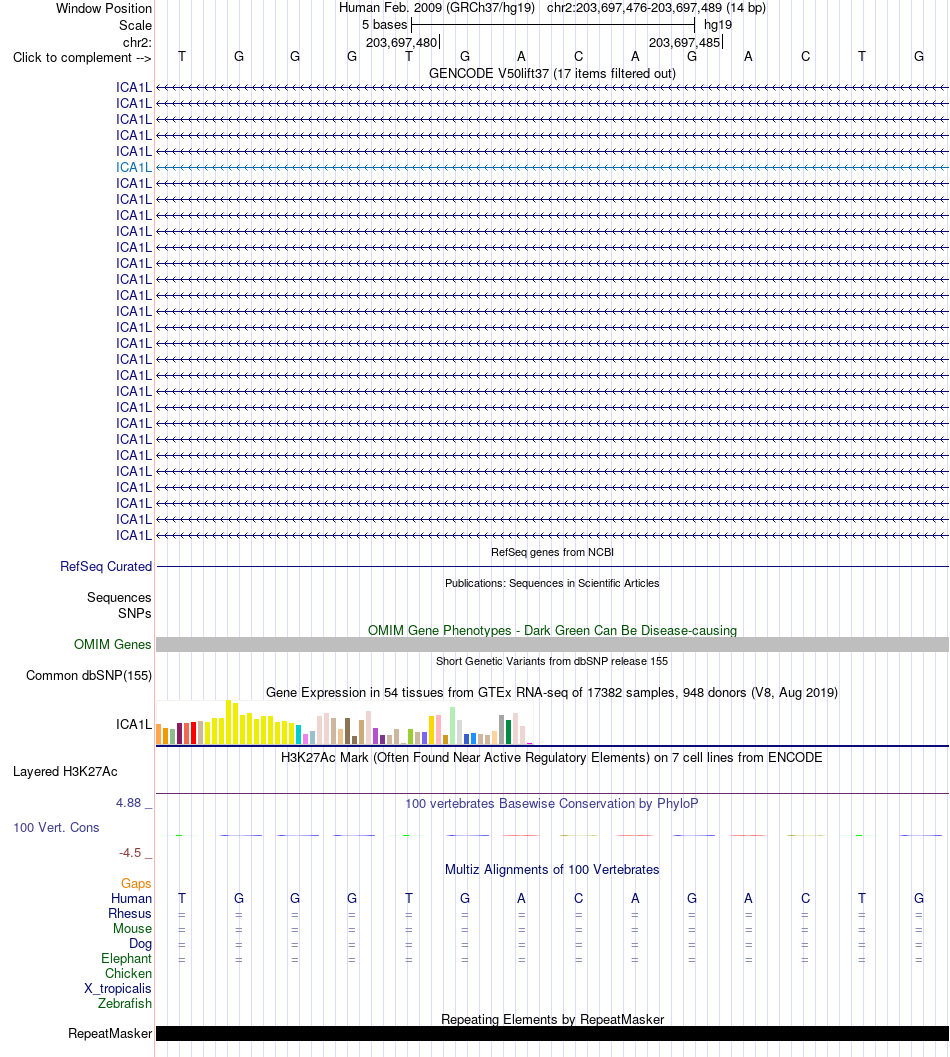The height and width of the screenshot is (1057, 950).
Task: Select the Human alignment row label
Action: pyautogui.click(x=131, y=899)
